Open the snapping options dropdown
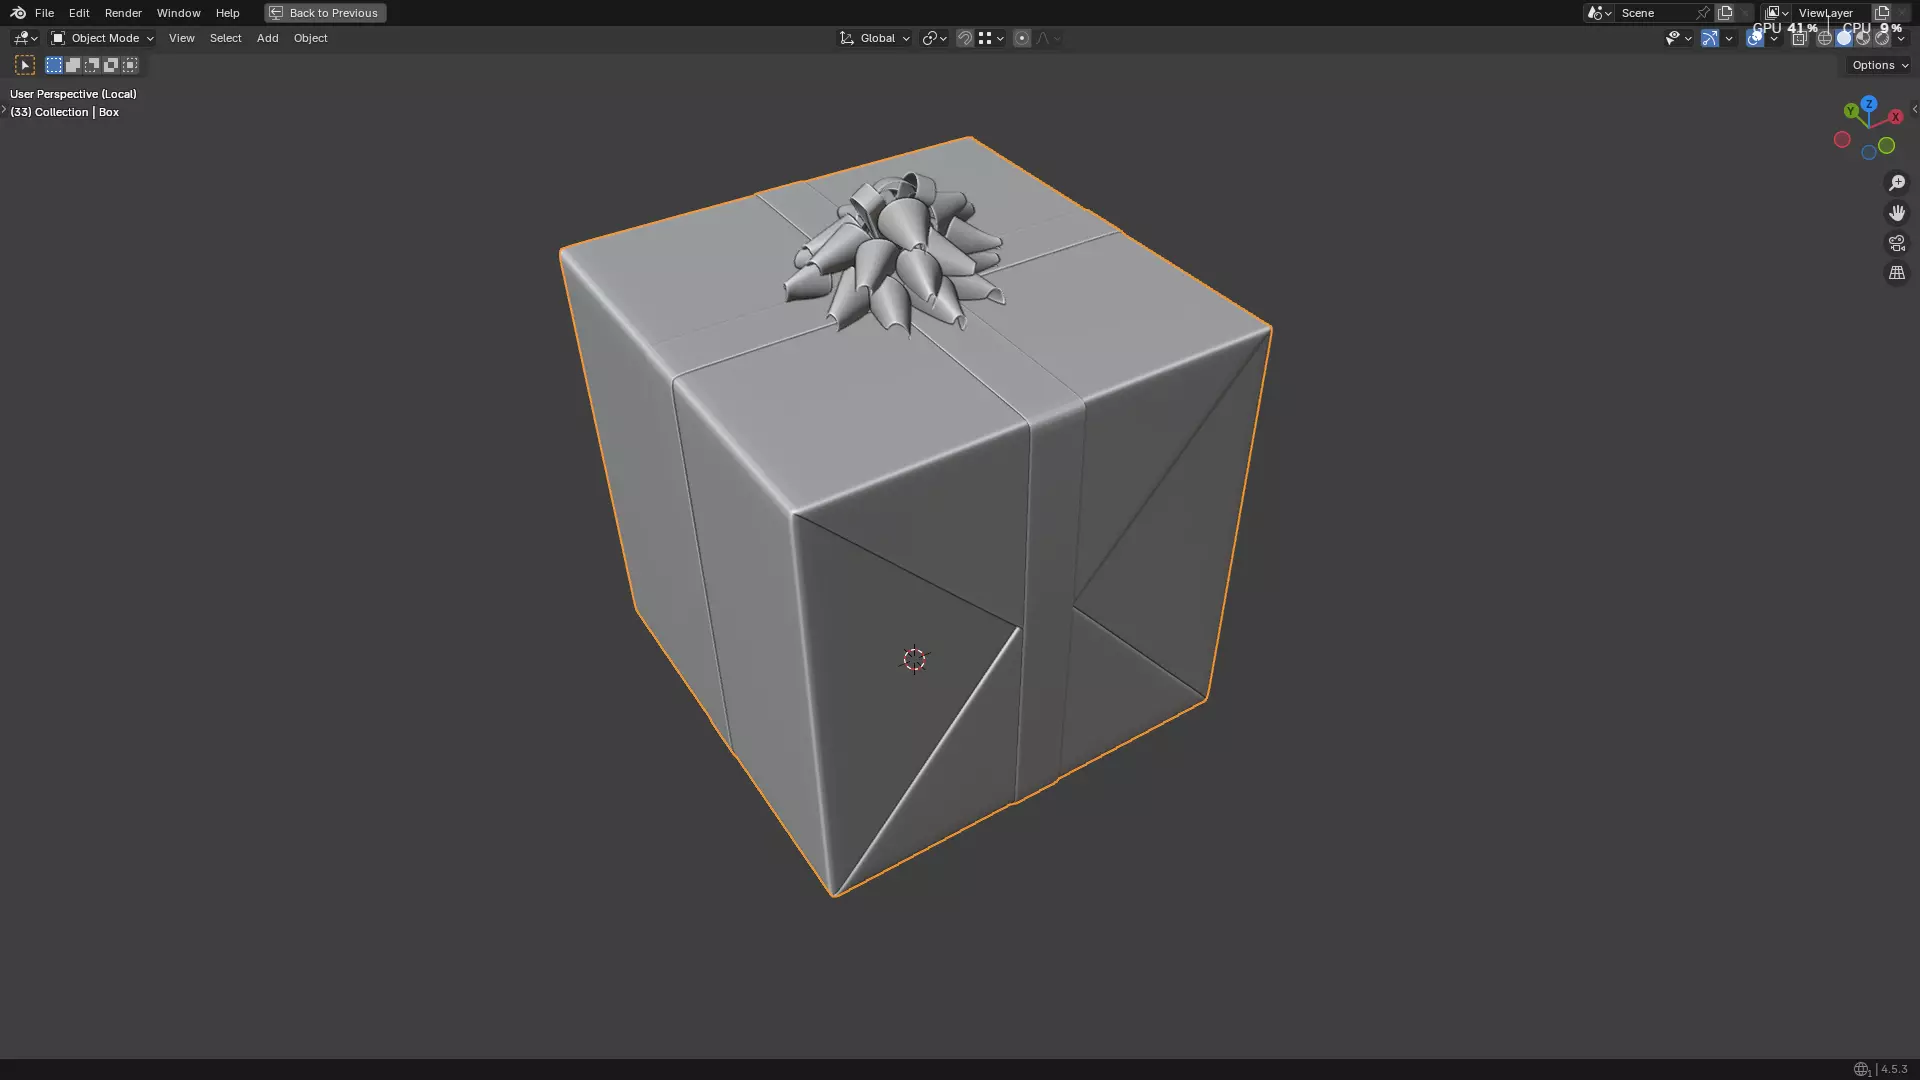1920x1080 pixels. 991,38
